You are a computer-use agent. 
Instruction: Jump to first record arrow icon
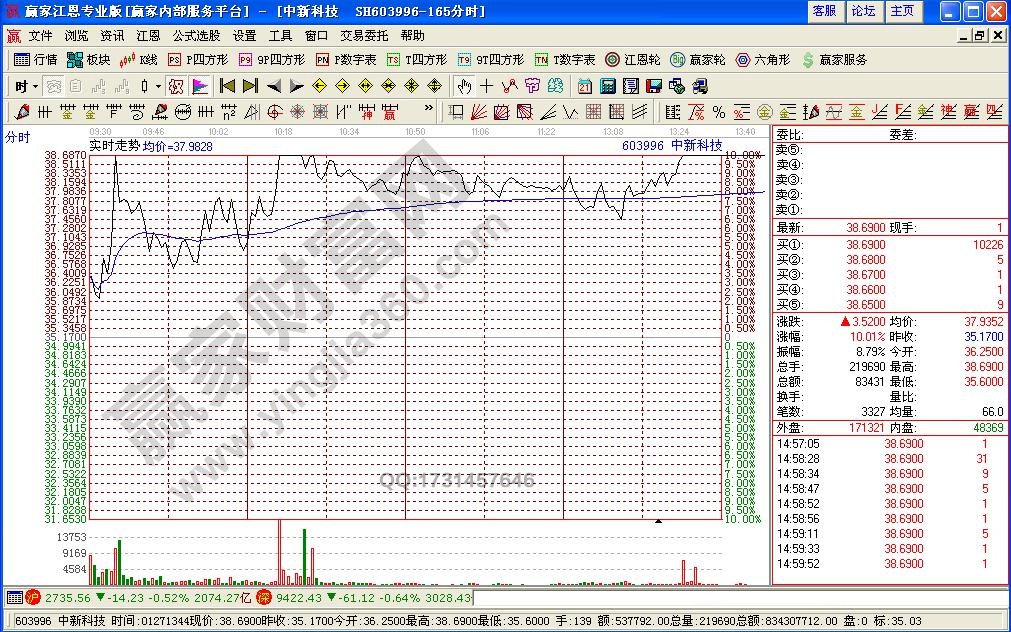click(x=227, y=86)
